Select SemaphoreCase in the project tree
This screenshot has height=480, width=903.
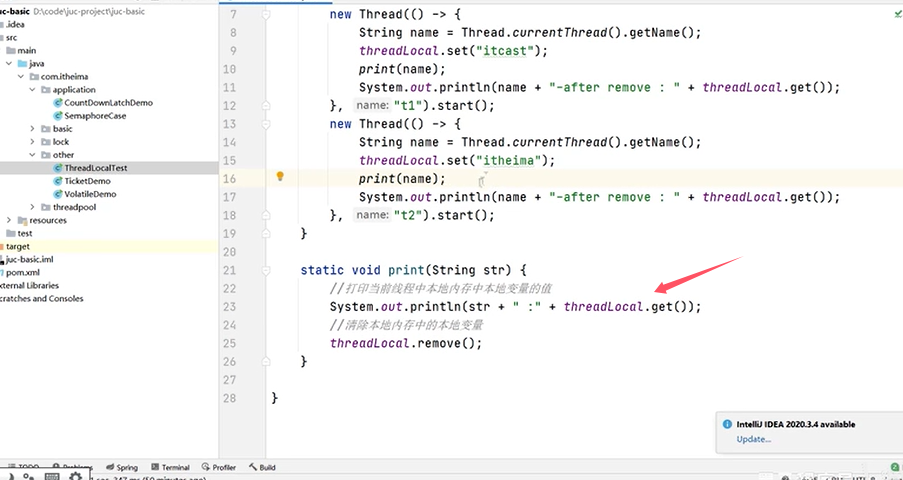pyautogui.click(x=95, y=116)
